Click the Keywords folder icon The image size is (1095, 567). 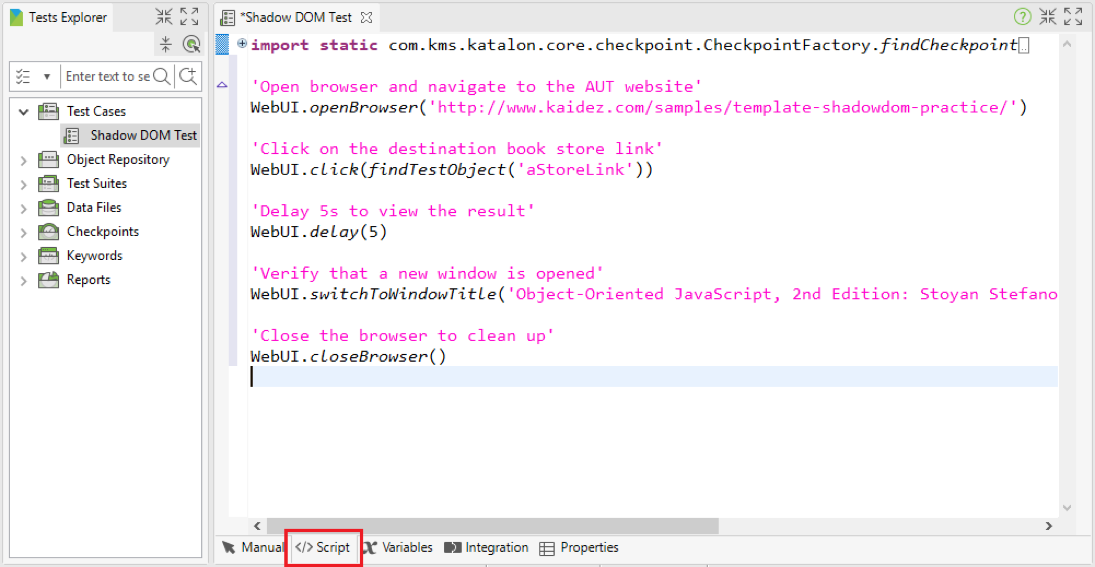48,256
